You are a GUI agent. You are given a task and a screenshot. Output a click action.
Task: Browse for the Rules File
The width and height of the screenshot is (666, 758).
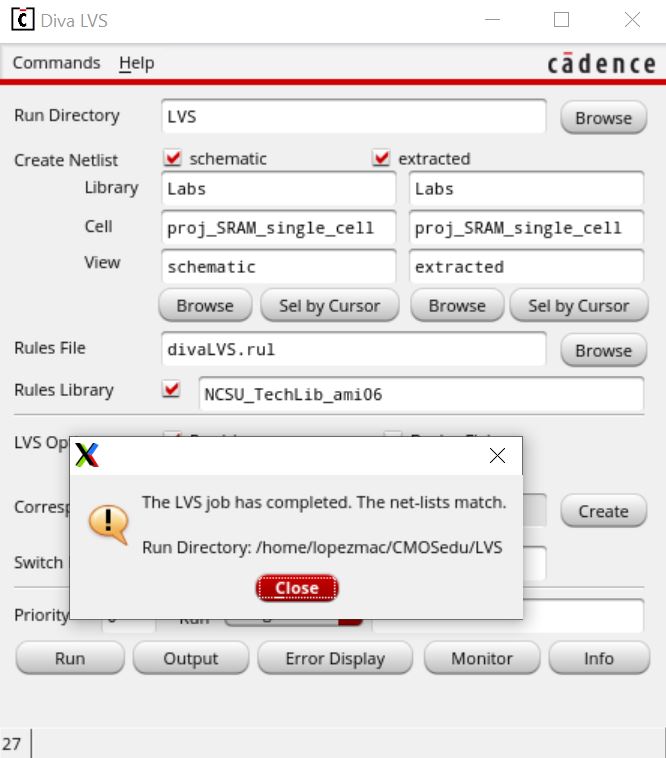(603, 350)
